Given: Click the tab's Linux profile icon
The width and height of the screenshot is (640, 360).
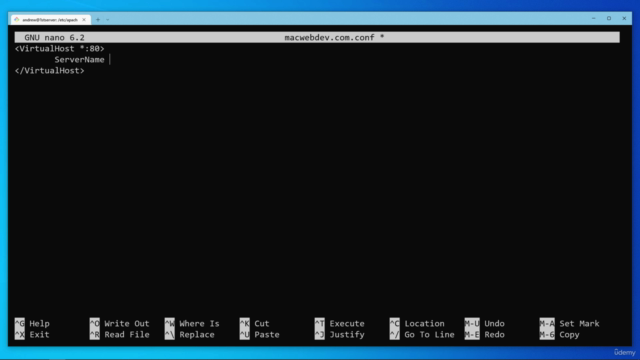Looking at the screenshot, I should [x=17, y=20].
